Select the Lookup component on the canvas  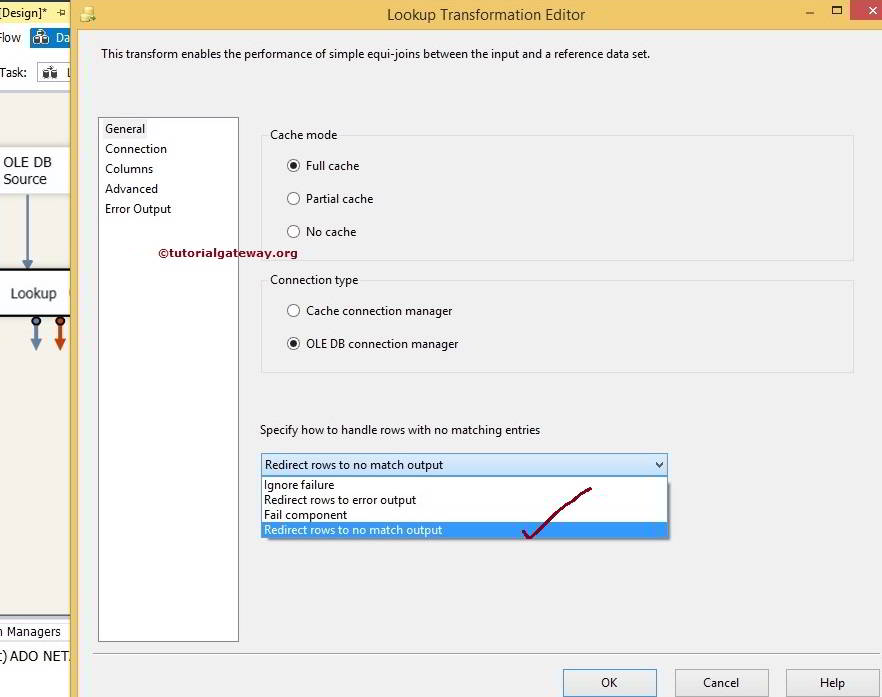point(33,293)
